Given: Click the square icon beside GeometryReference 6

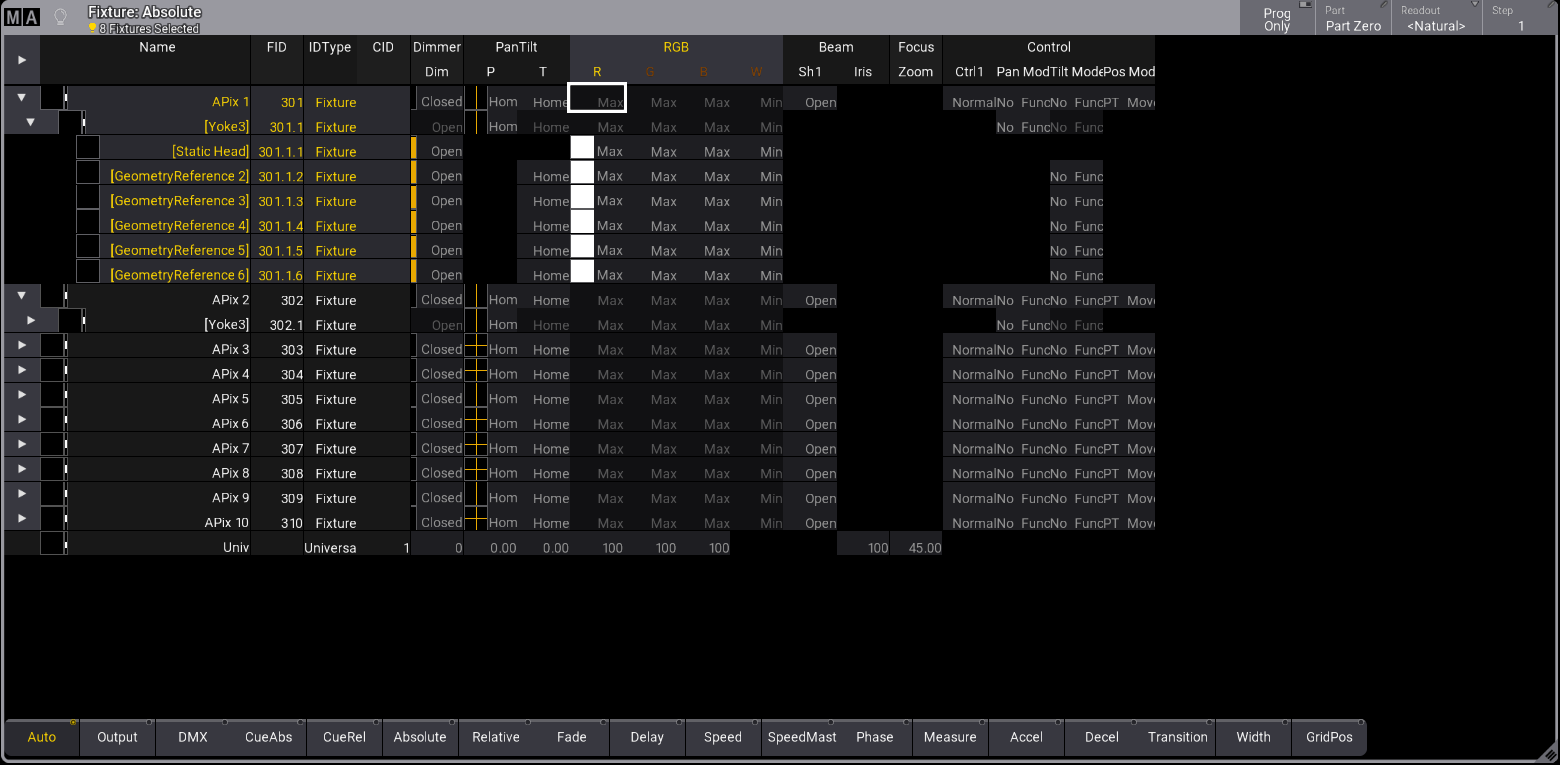Looking at the screenshot, I should coord(88,272).
